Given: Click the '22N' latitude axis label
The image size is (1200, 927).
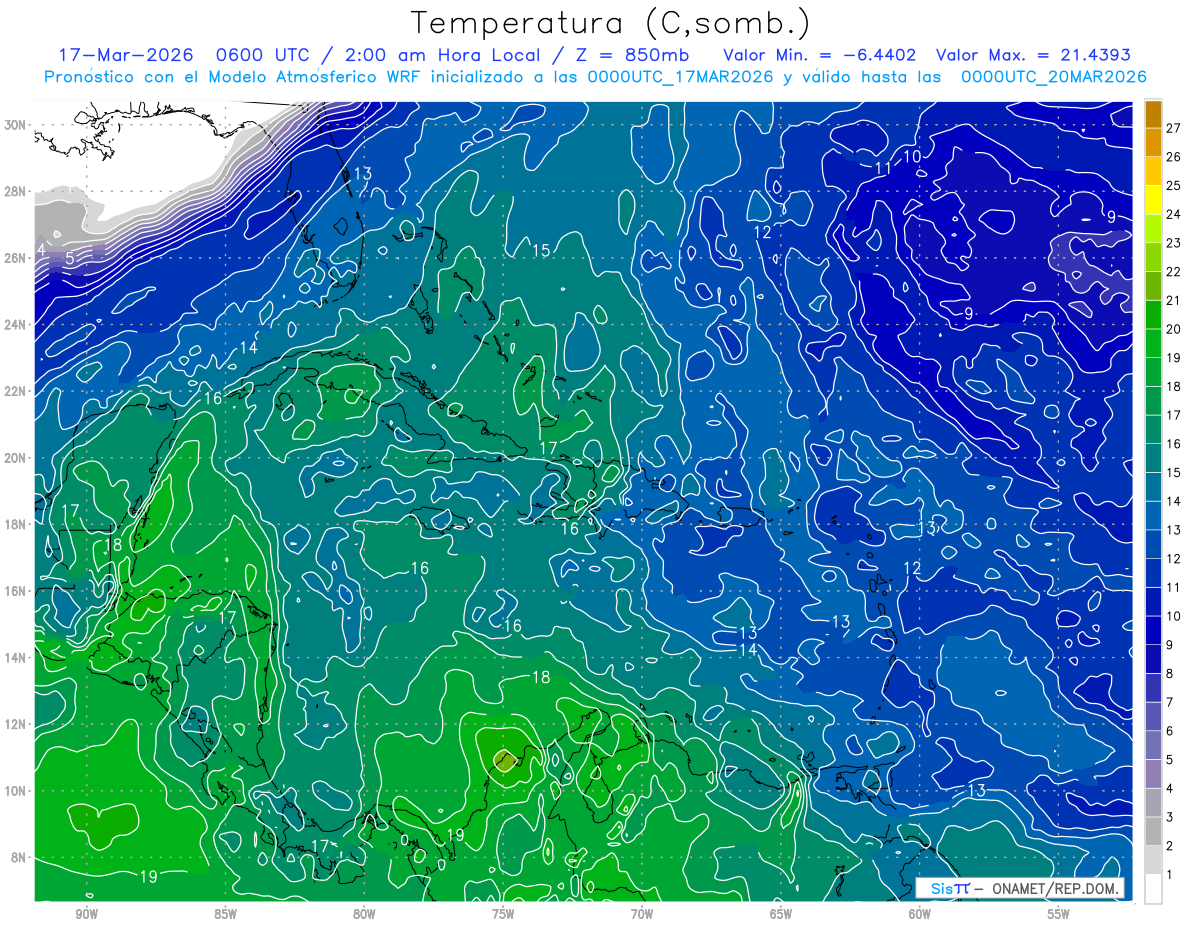Looking at the screenshot, I should (15, 391).
